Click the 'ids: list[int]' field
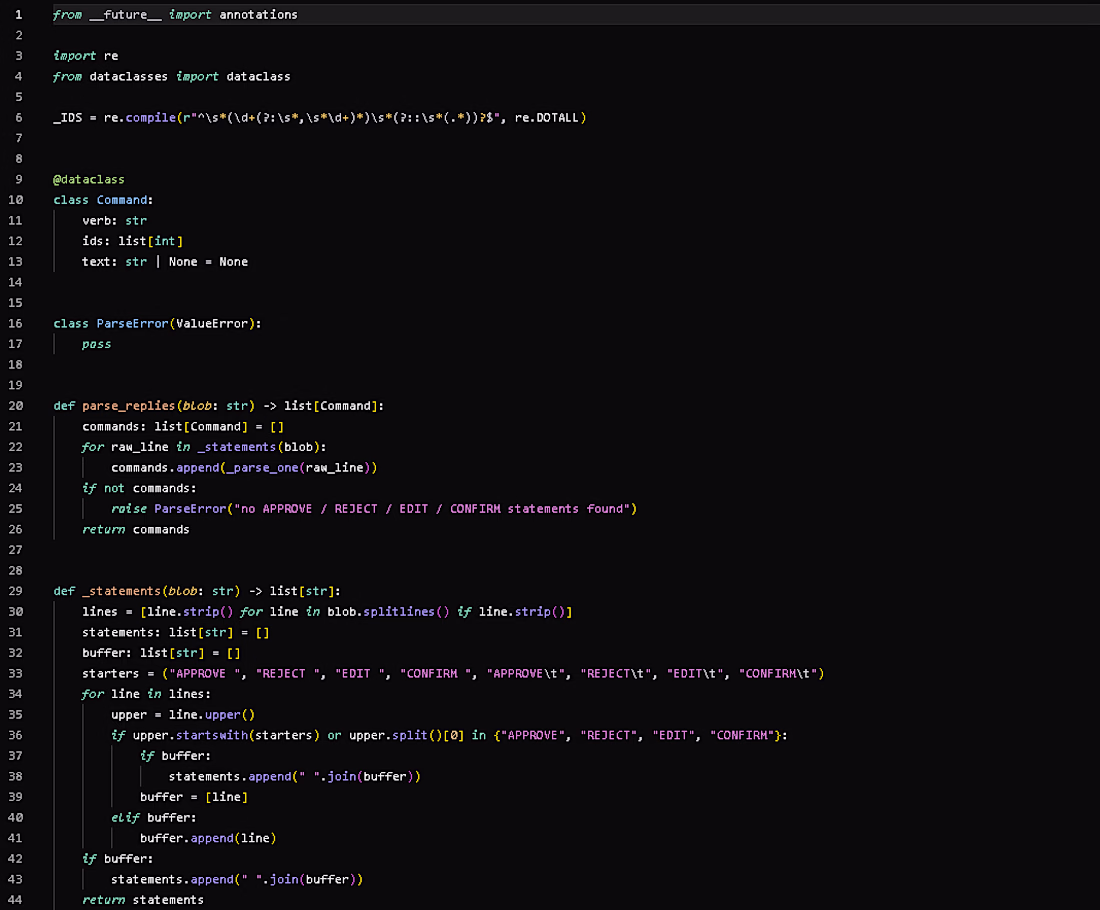Screen dimensions: 1100x910 pyautogui.click(x=133, y=241)
